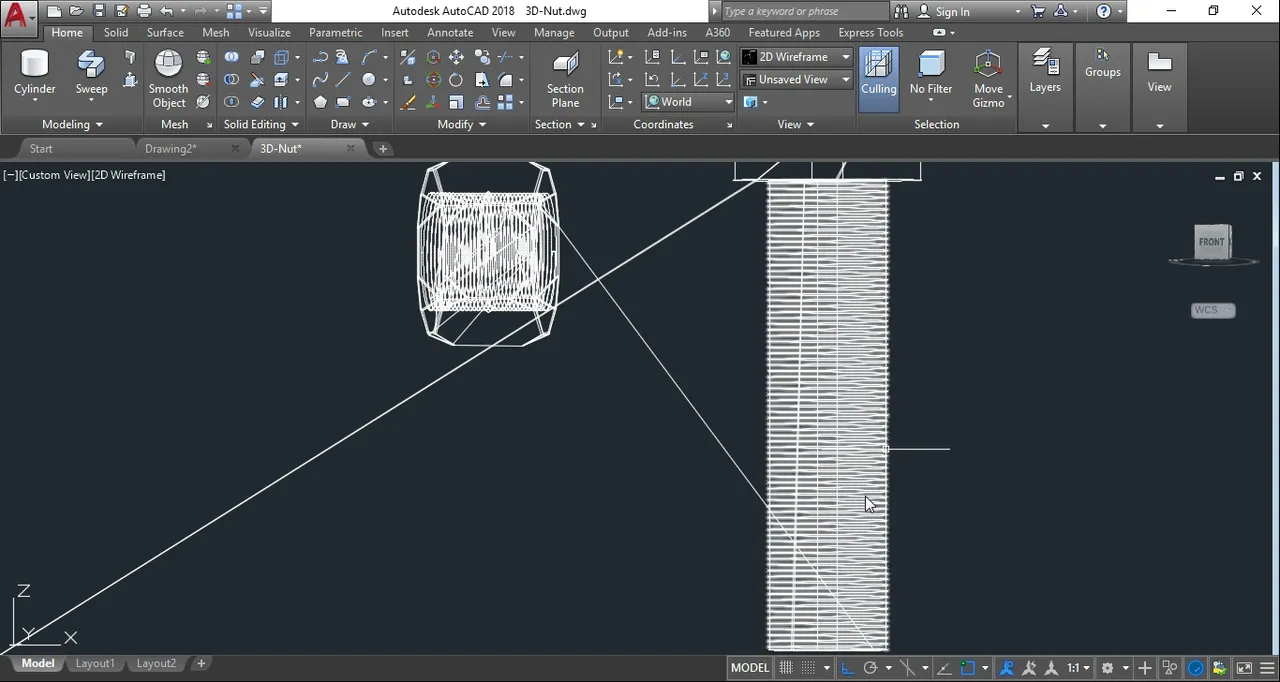Image resolution: width=1280 pixels, height=682 pixels.
Task: Toggle Ortho mode in the status bar
Action: coord(848,668)
